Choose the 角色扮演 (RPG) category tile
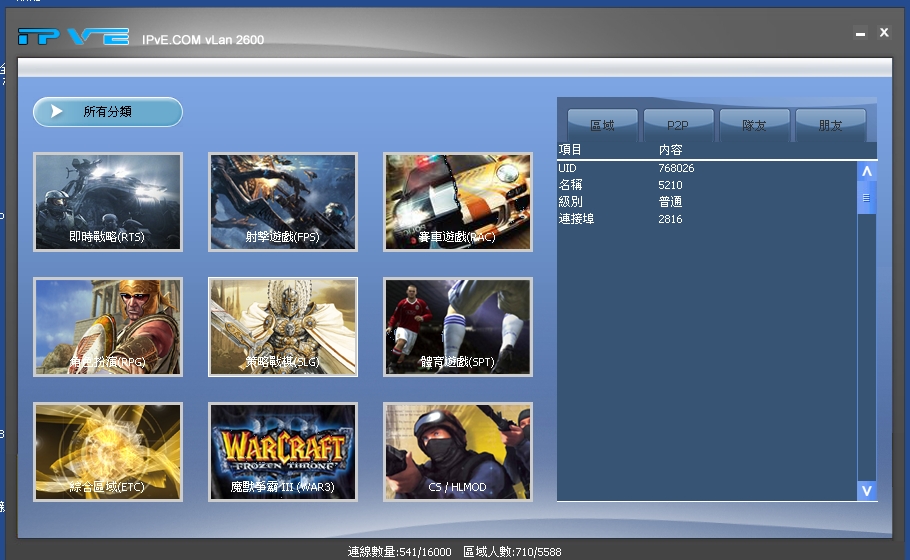Viewport: 910px width, 560px height. pos(108,327)
